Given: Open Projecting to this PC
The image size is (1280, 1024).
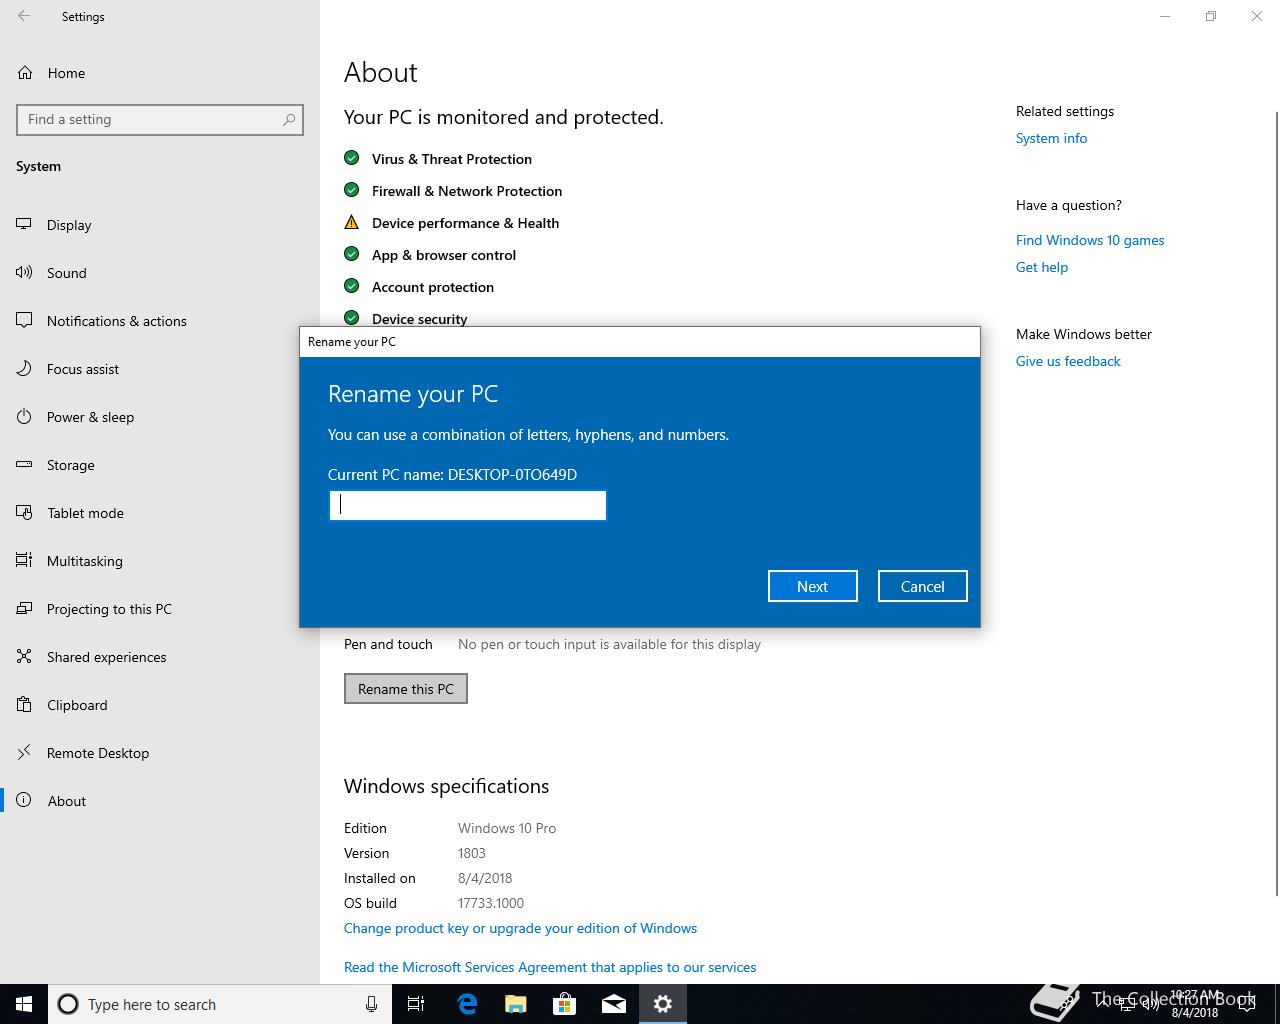Looking at the screenshot, I should tap(160, 609).
